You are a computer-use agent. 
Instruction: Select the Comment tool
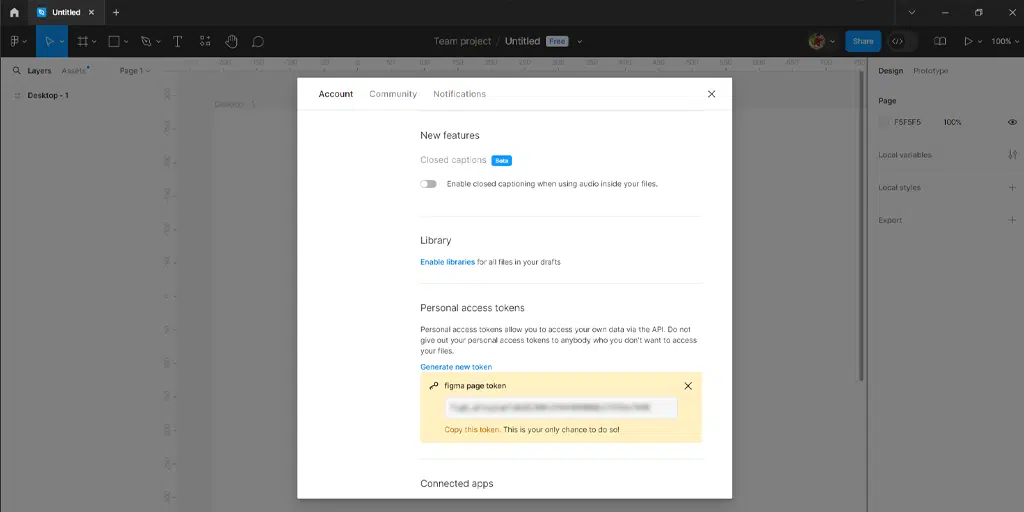pos(258,41)
